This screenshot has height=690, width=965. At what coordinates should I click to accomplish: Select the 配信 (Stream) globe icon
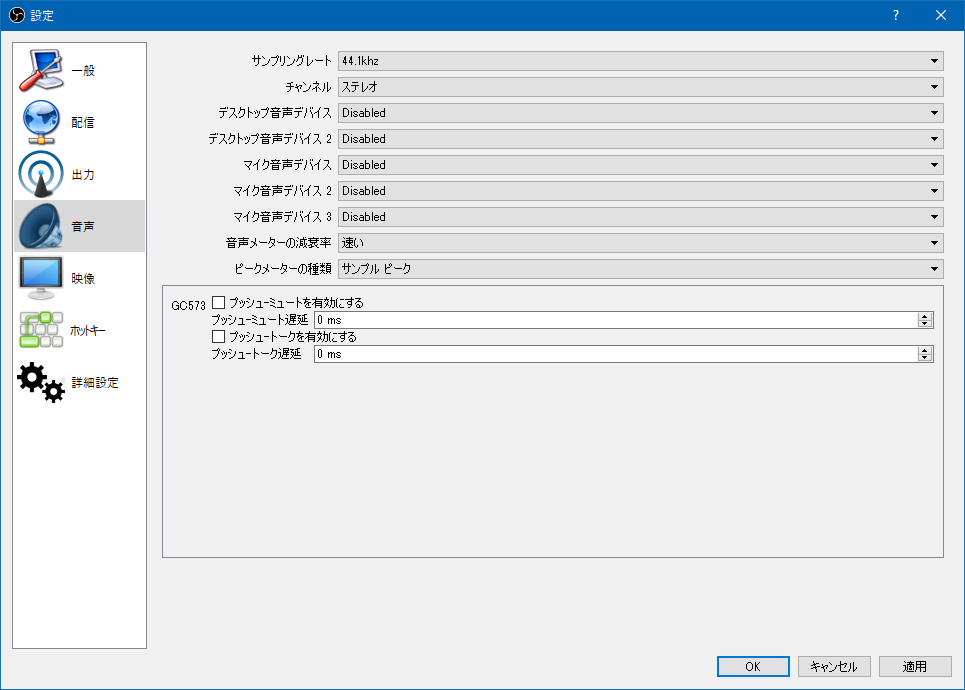tap(41, 122)
